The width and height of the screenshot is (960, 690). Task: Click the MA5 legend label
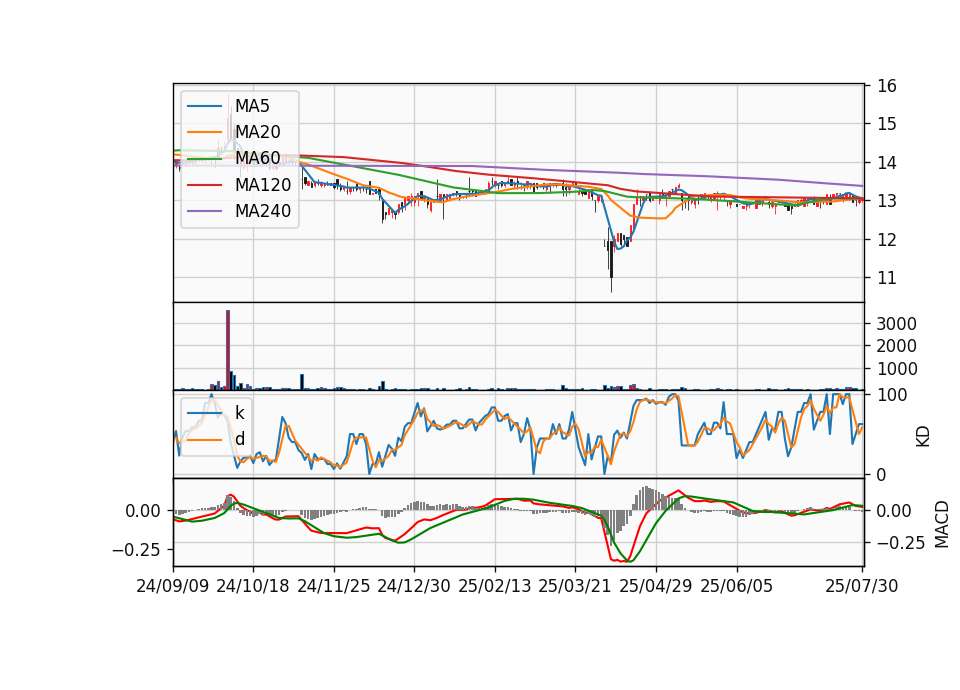[252, 106]
